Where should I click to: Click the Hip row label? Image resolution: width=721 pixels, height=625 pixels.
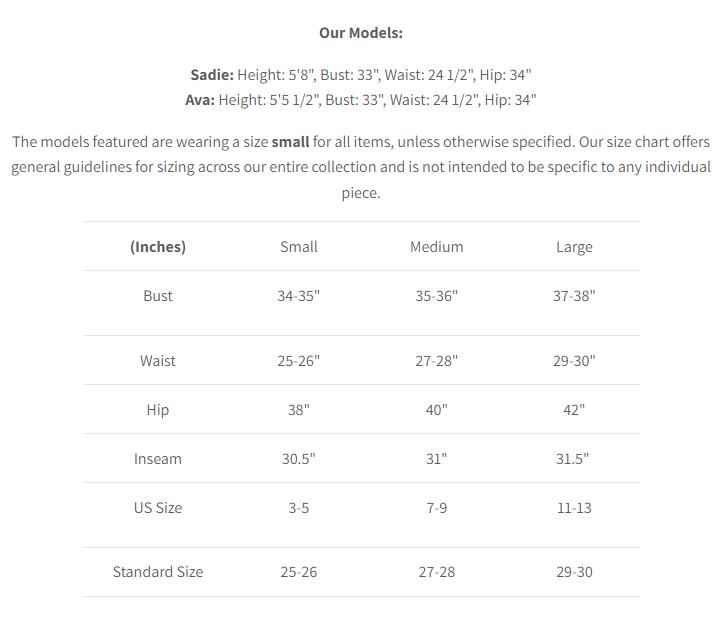pyautogui.click(x=158, y=410)
